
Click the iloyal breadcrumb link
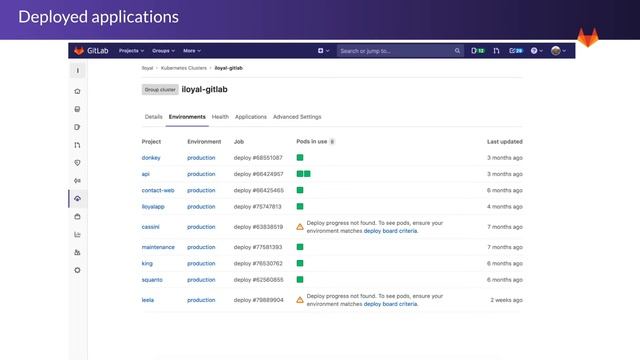click(147, 68)
